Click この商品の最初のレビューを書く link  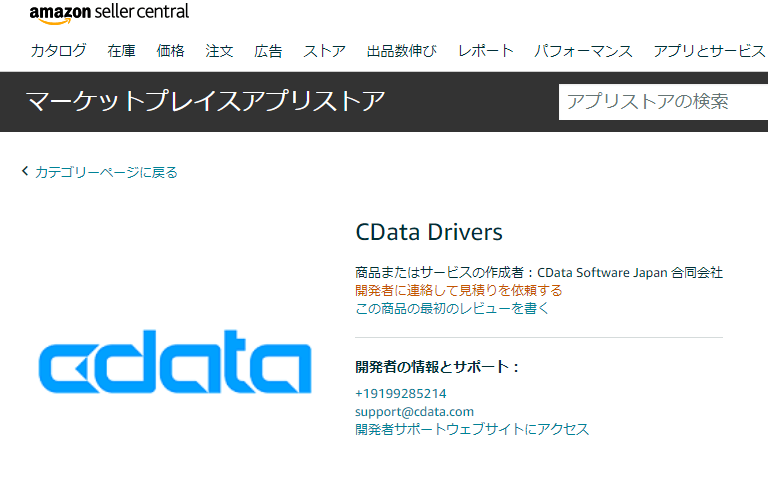click(452, 308)
